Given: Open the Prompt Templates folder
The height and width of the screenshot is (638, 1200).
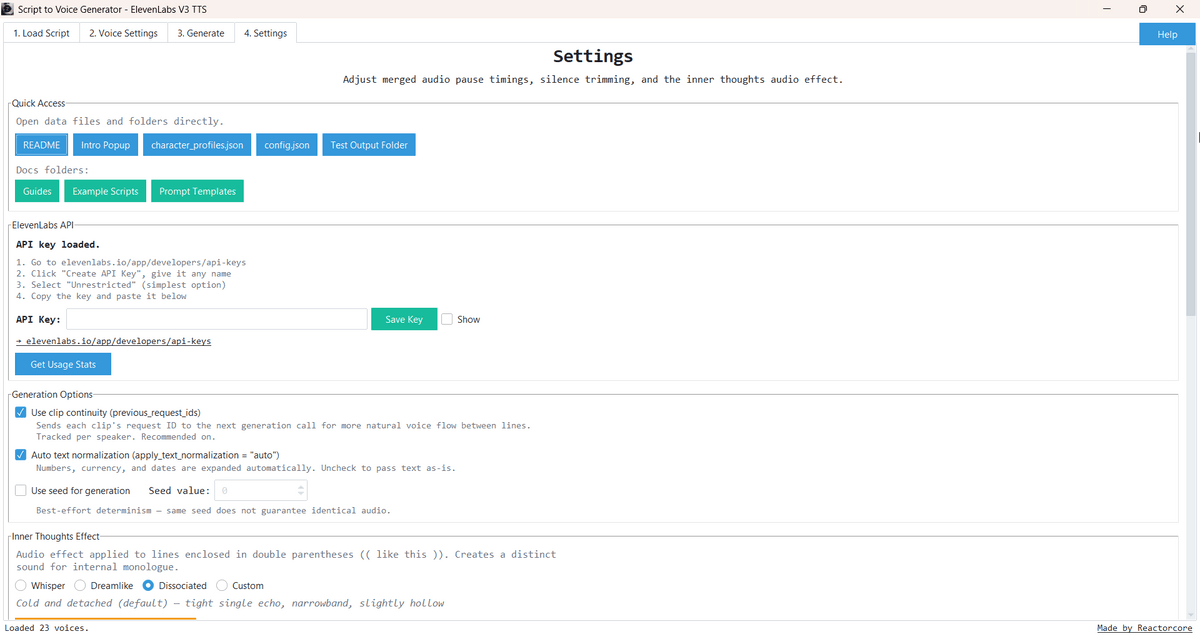Looking at the screenshot, I should [197, 191].
